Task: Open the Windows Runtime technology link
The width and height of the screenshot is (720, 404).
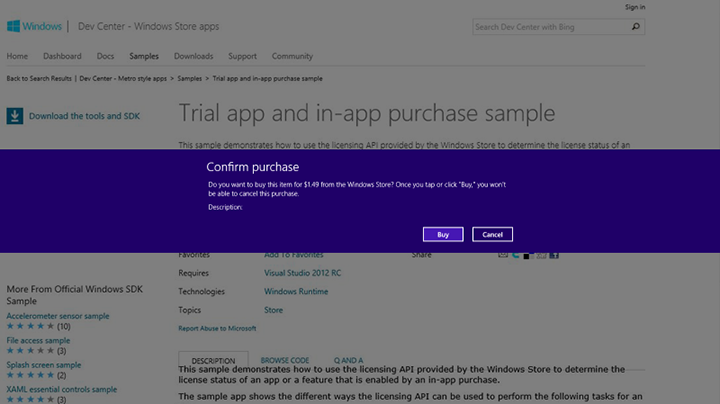Action: click(x=296, y=292)
